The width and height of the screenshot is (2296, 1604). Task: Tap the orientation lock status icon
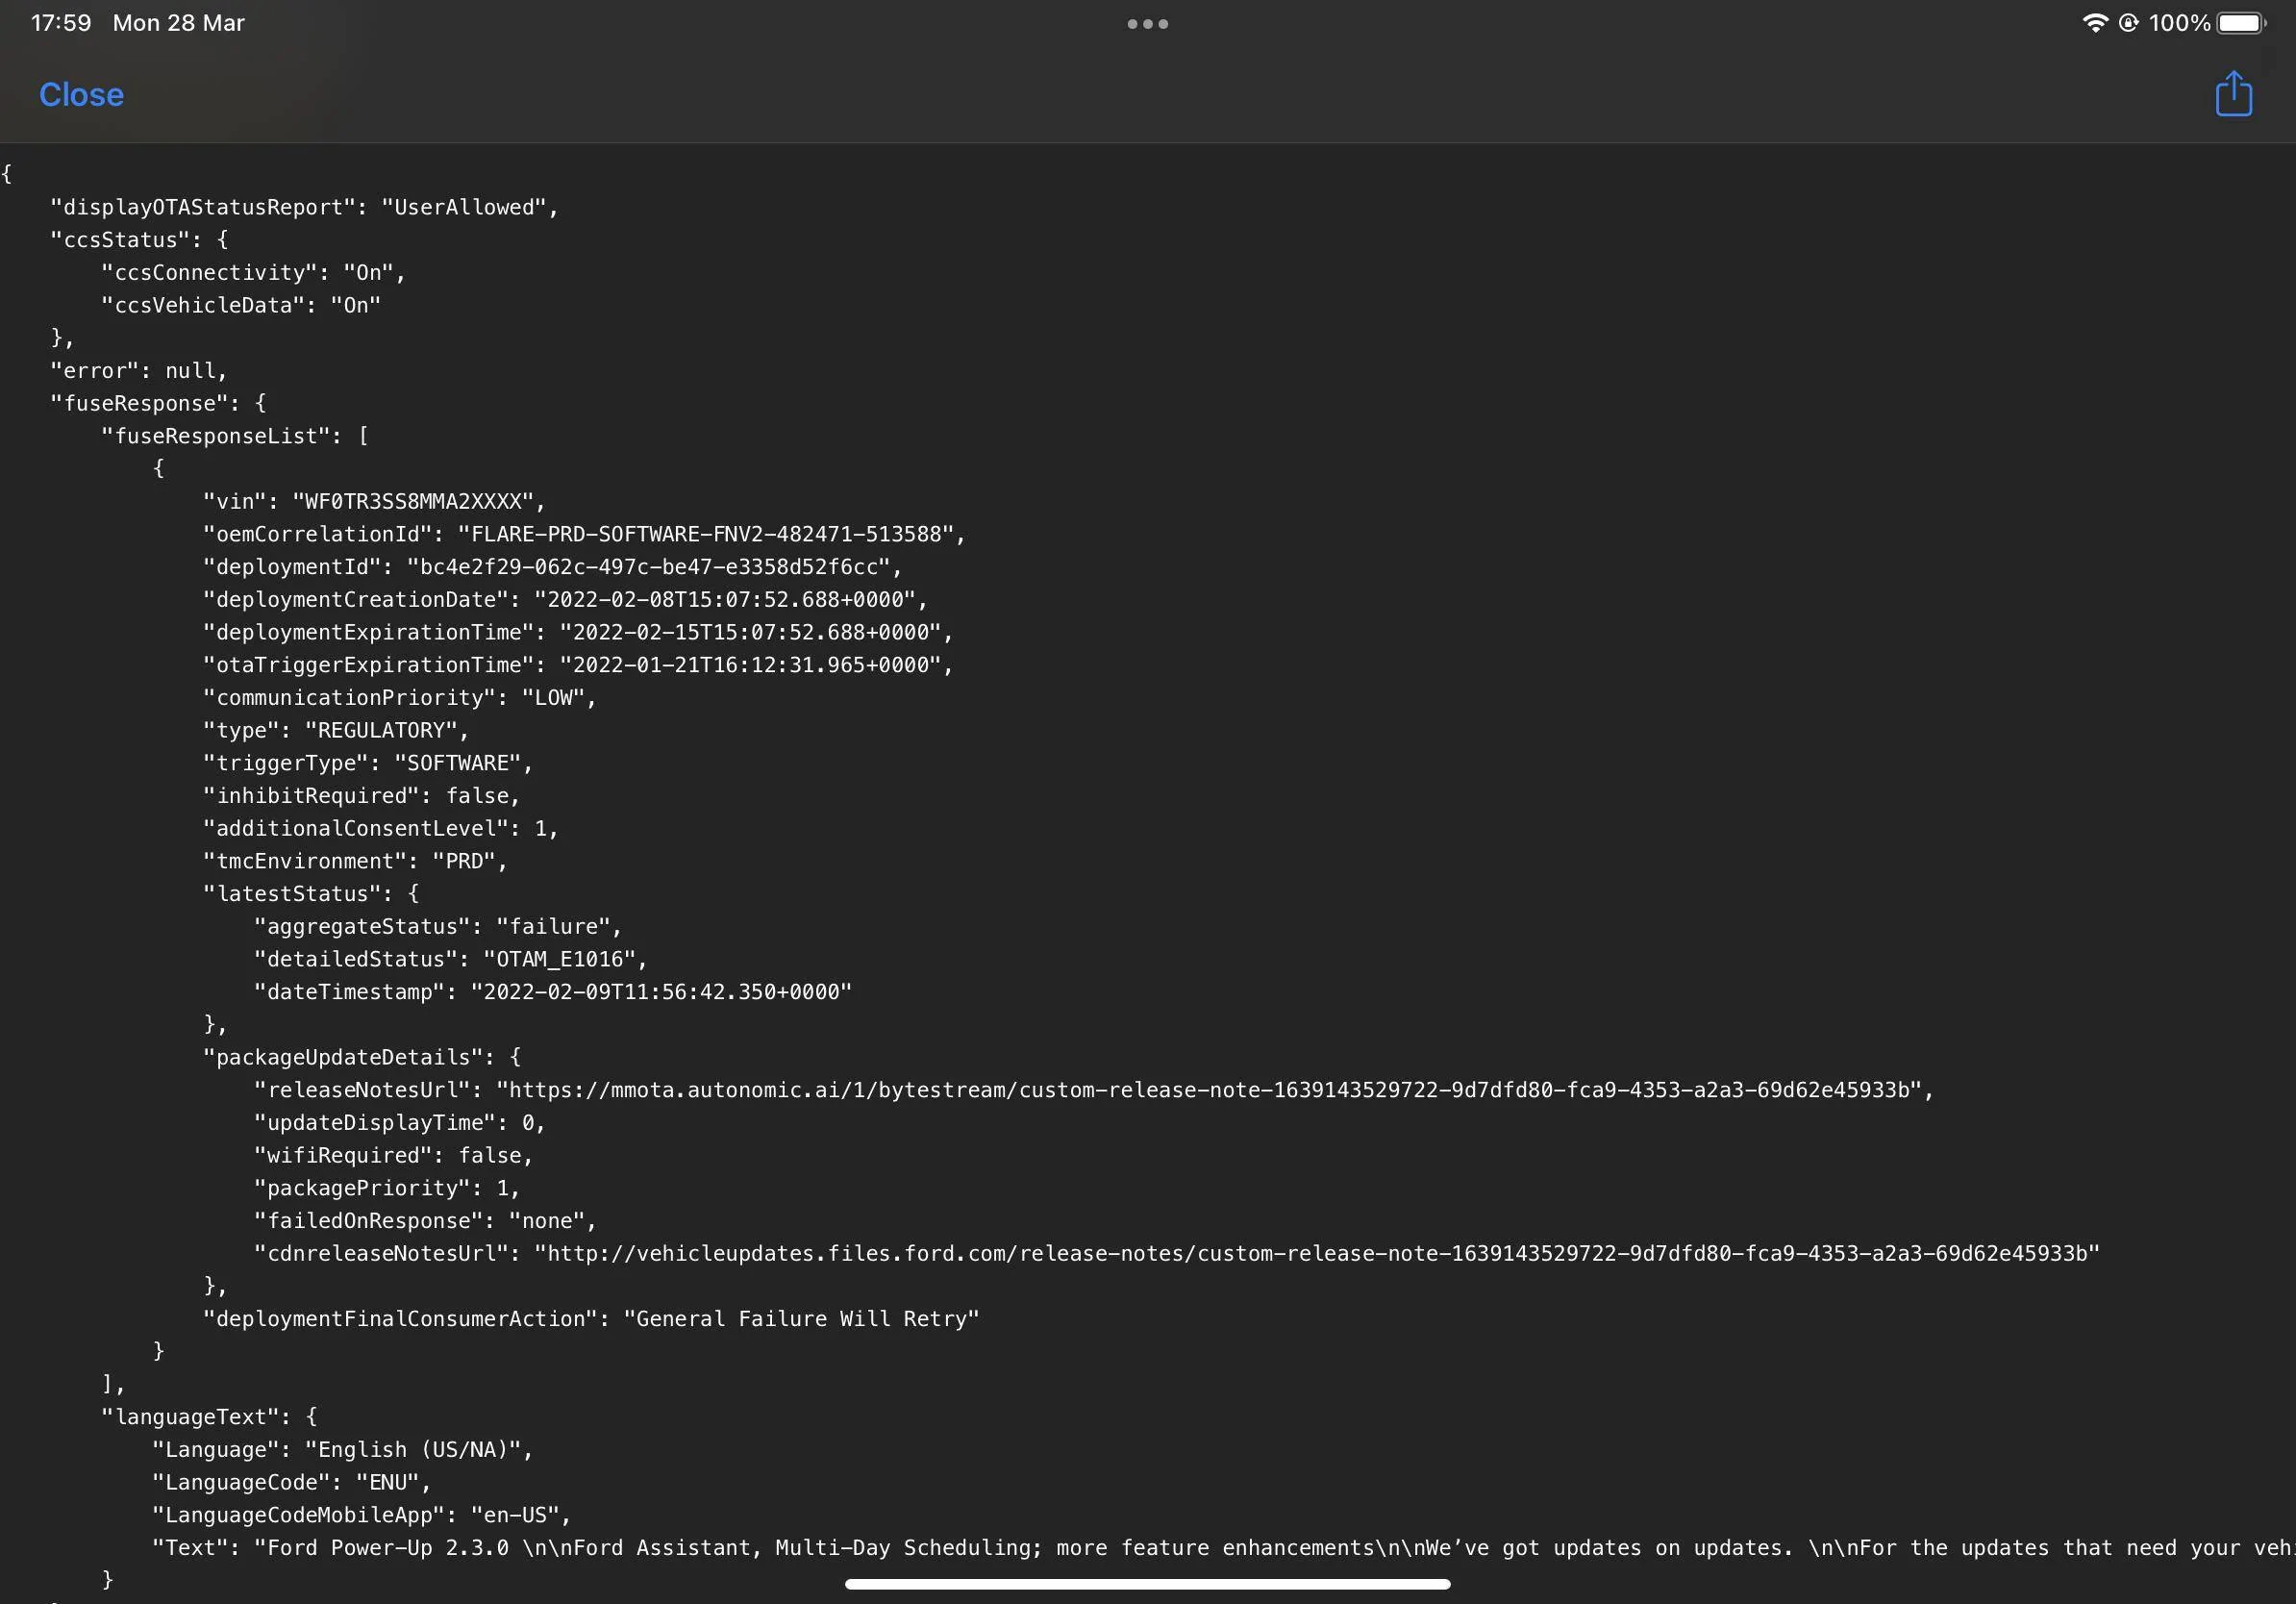[2128, 23]
